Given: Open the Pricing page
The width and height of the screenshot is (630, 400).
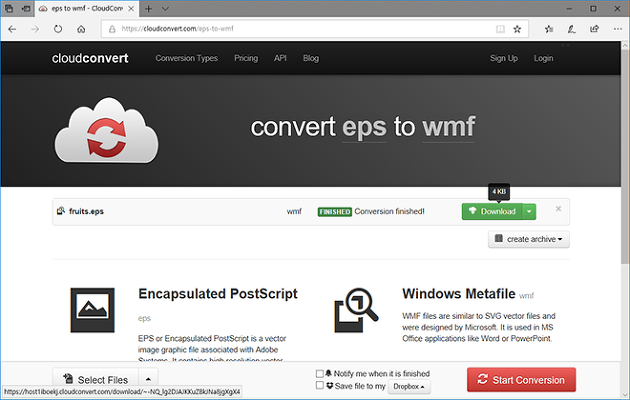Looking at the screenshot, I should [x=246, y=58].
